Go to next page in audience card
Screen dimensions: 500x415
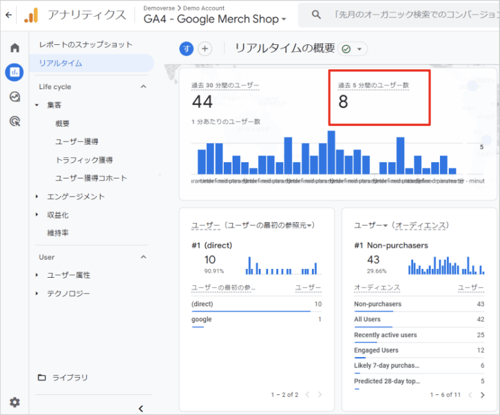pos(482,395)
